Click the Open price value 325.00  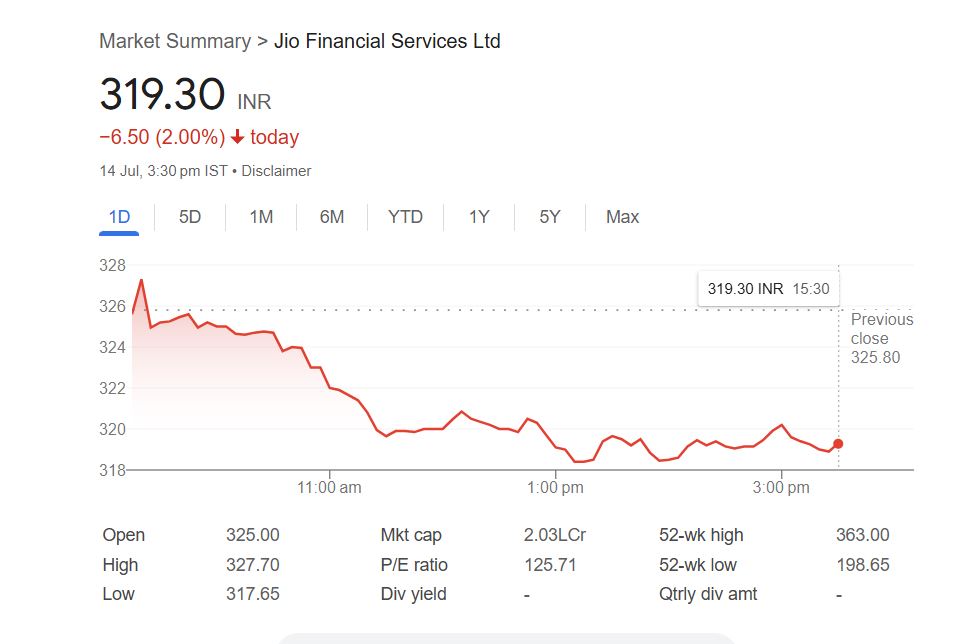click(253, 535)
